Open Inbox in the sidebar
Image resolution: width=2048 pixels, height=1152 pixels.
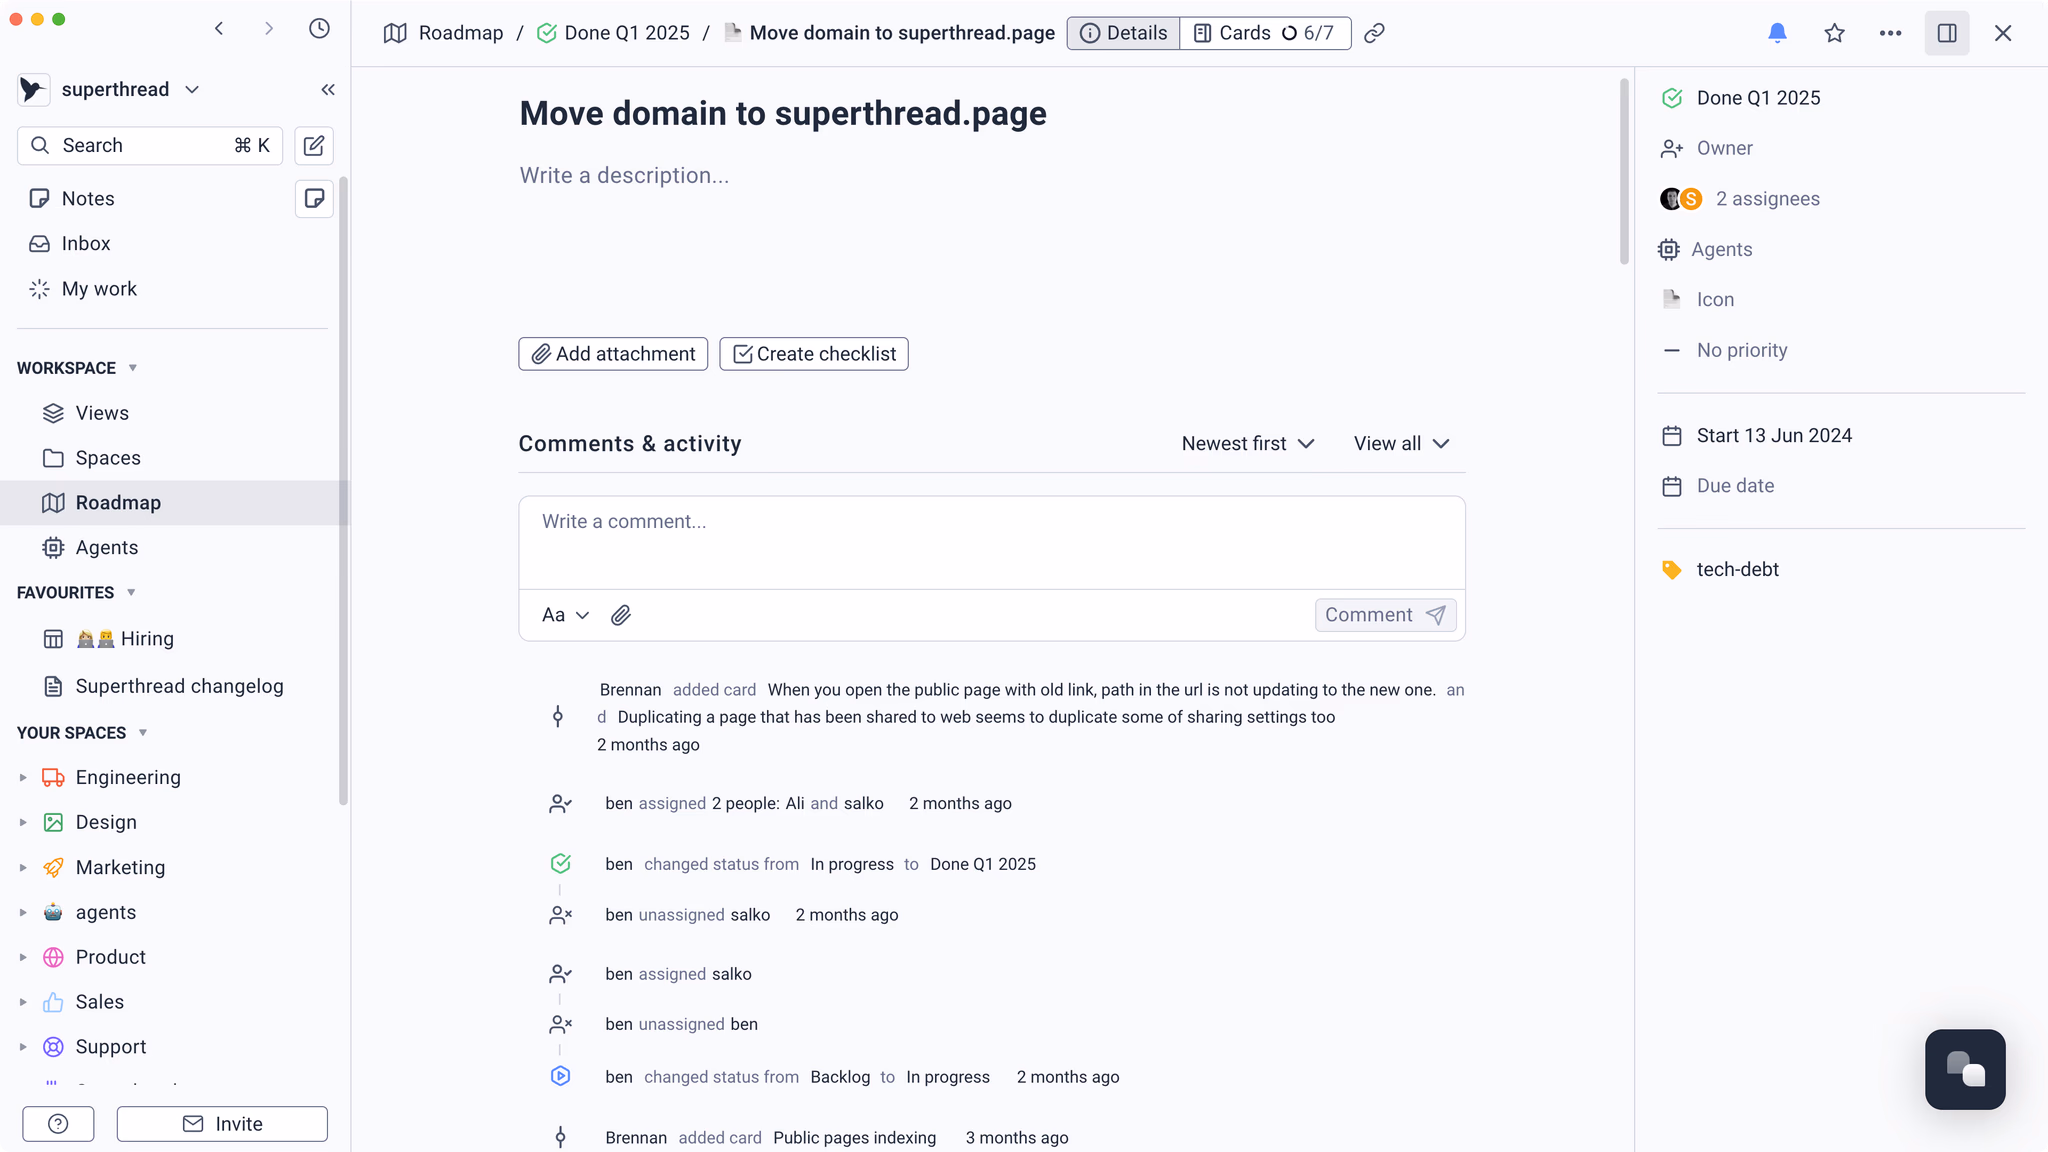click(x=86, y=244)
